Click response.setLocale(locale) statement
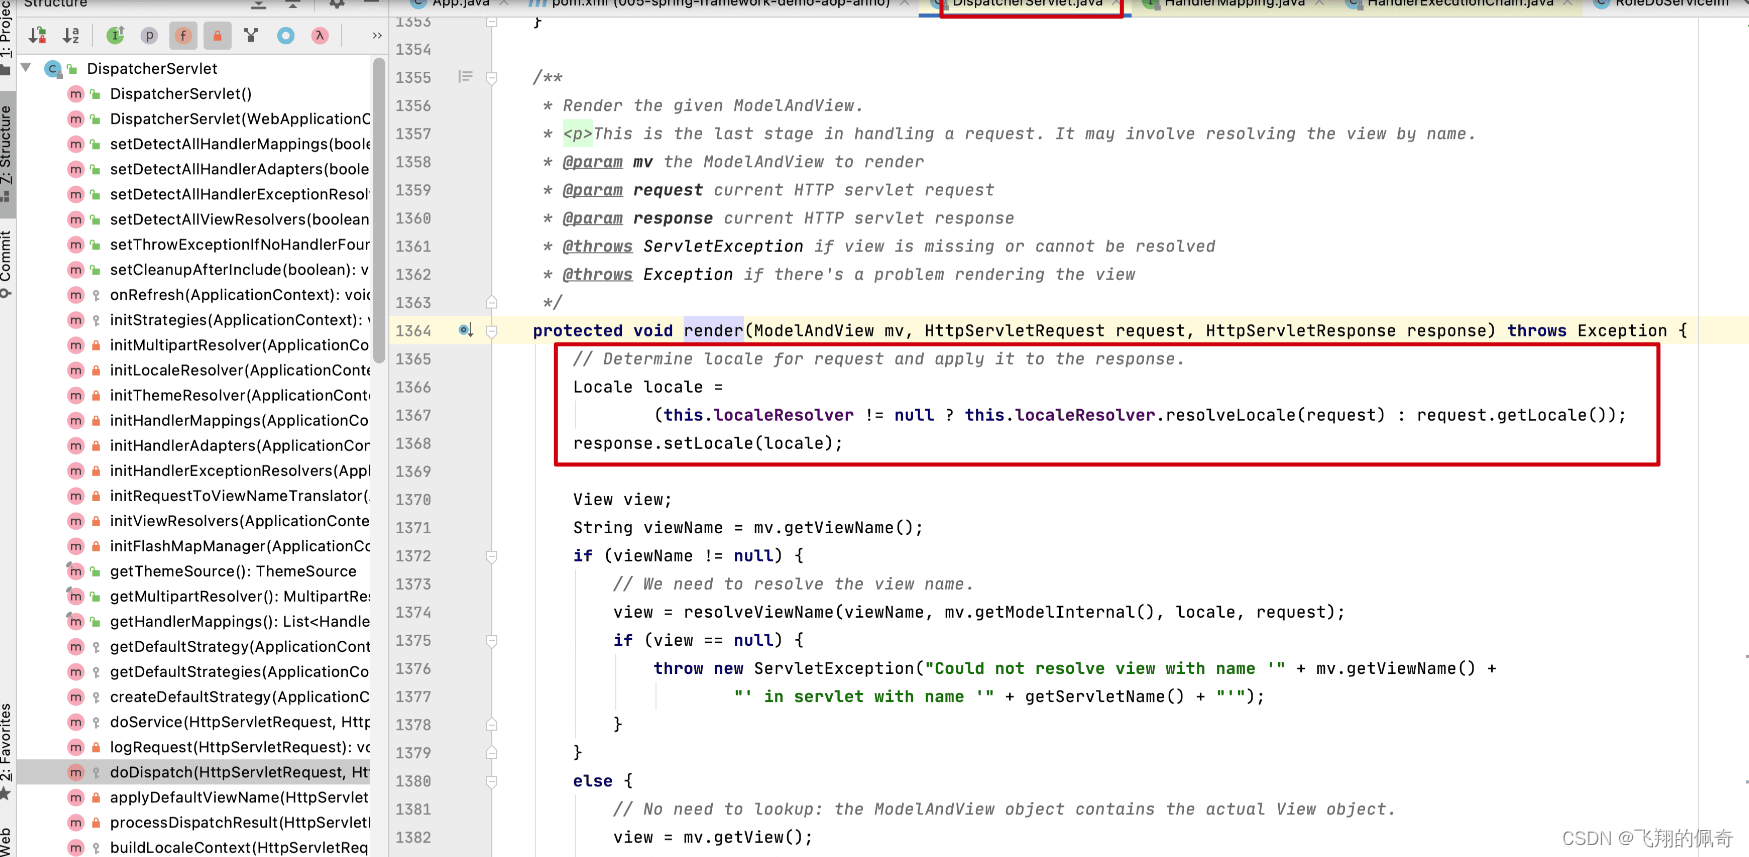This screenshot has width=1749, height=857. 708,443
